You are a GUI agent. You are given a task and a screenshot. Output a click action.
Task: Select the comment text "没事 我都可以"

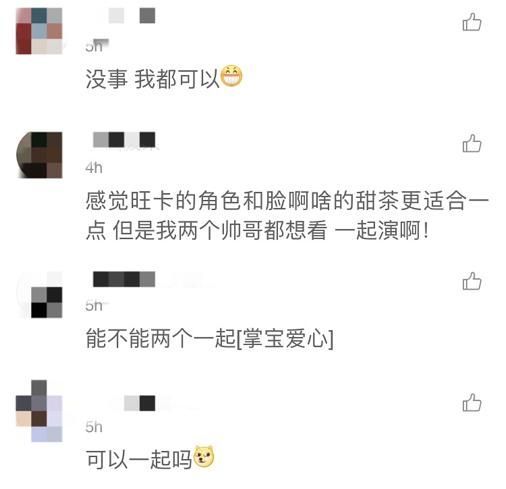(x=152, y=79)
